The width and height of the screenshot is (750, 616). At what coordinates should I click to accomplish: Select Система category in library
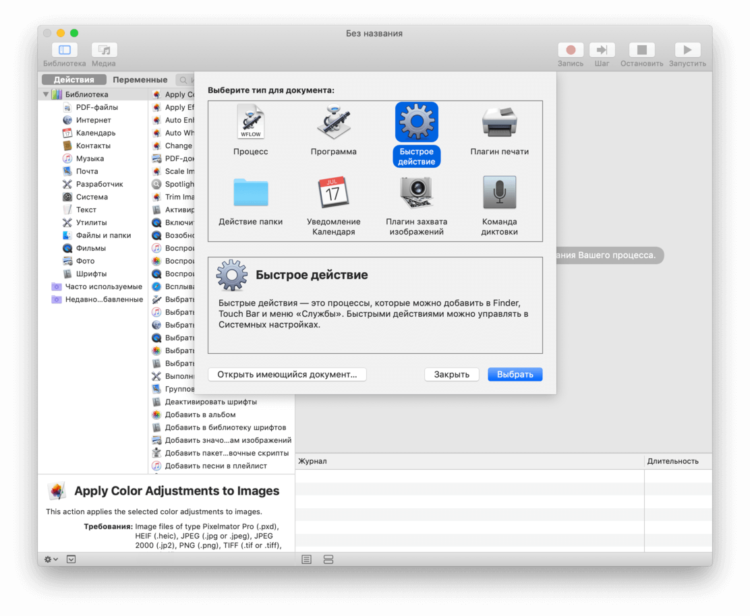point(92,197)
